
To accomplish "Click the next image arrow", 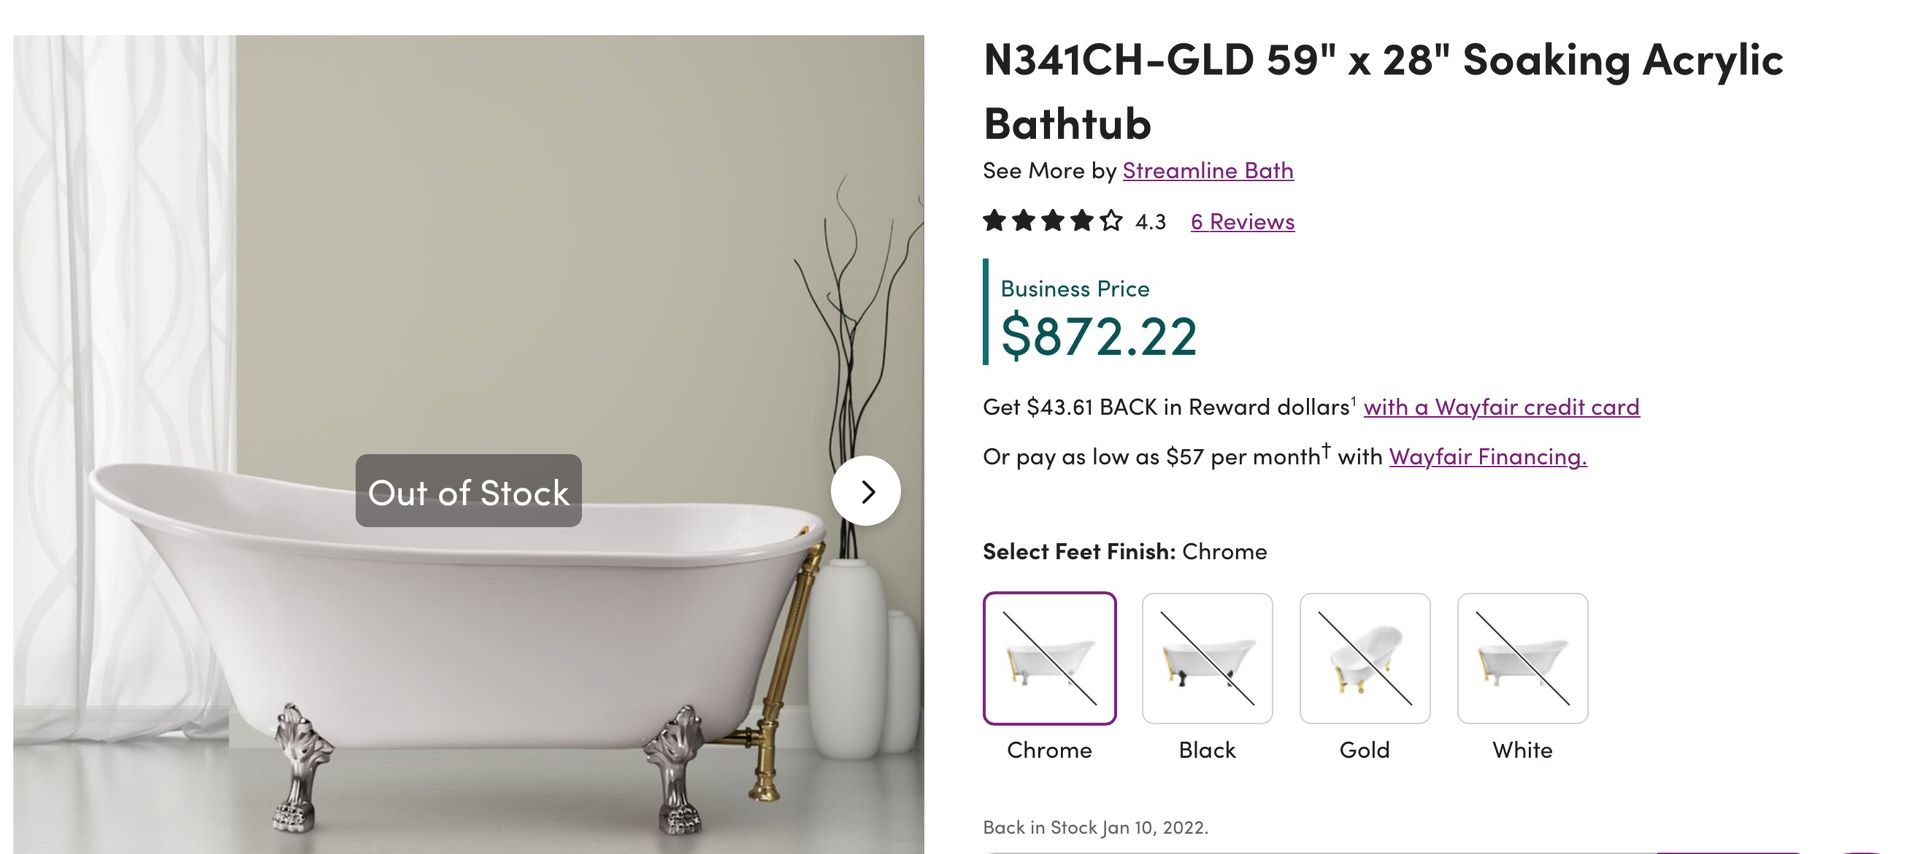I will 866,491.
